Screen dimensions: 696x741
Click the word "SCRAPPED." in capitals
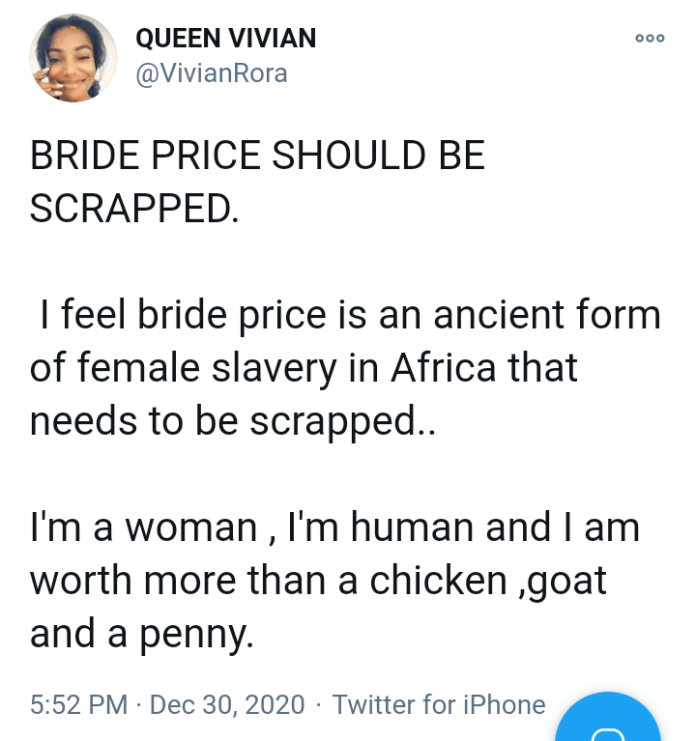(x=135, y=207)
